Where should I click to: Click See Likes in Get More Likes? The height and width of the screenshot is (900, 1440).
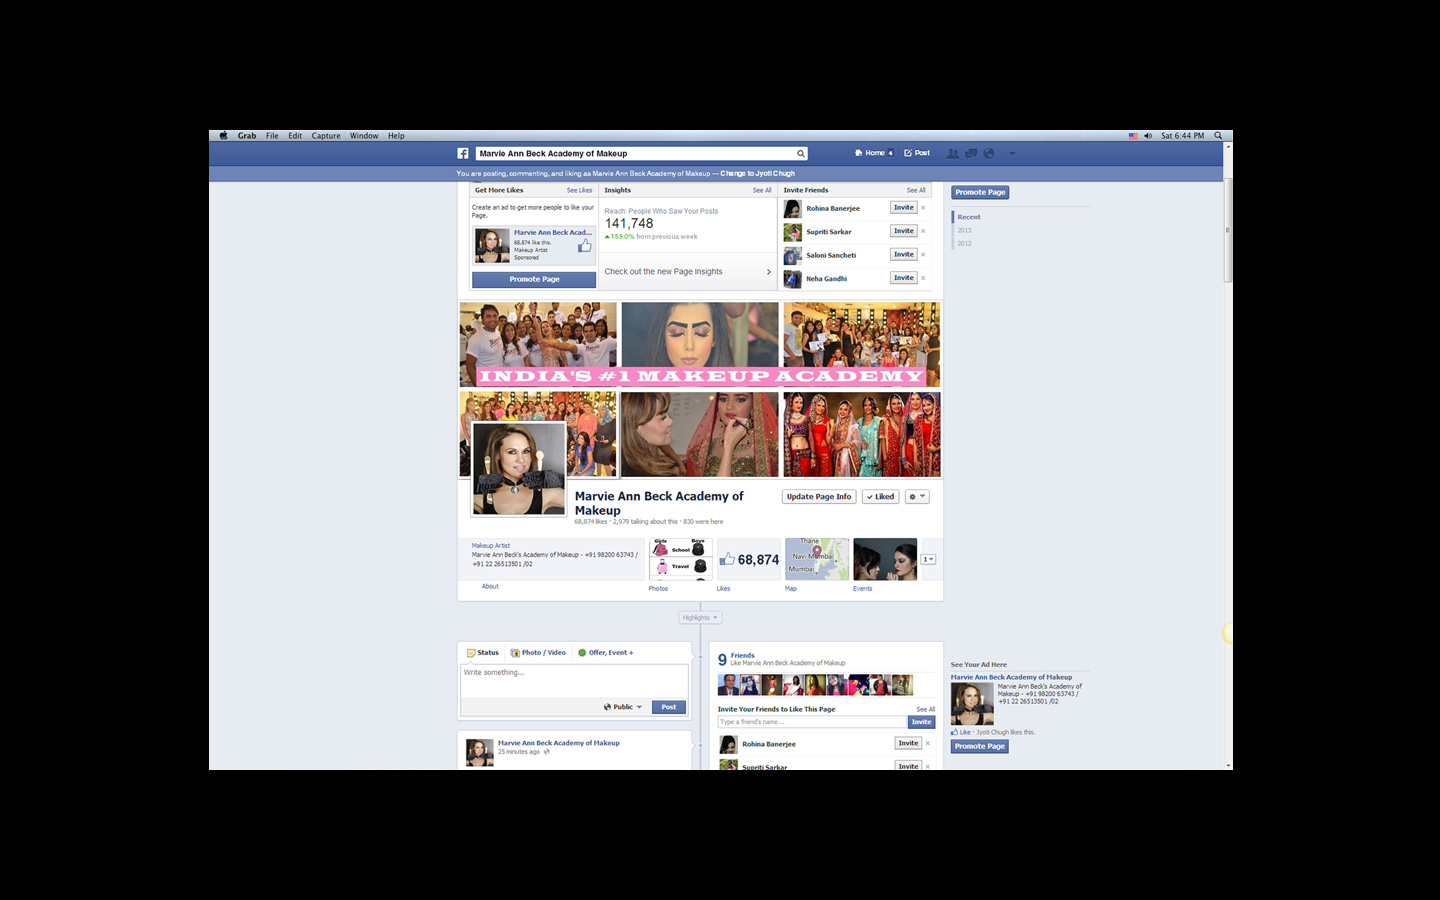579,190
